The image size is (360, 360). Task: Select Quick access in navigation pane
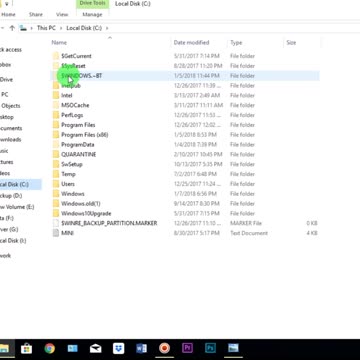(x=11, y=50)
